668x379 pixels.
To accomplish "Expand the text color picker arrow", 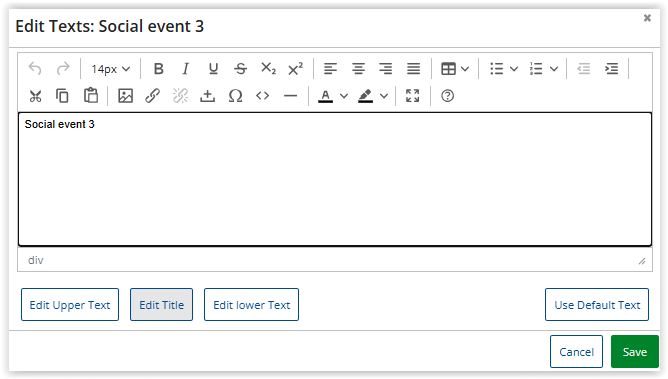I will coord(343,96).
